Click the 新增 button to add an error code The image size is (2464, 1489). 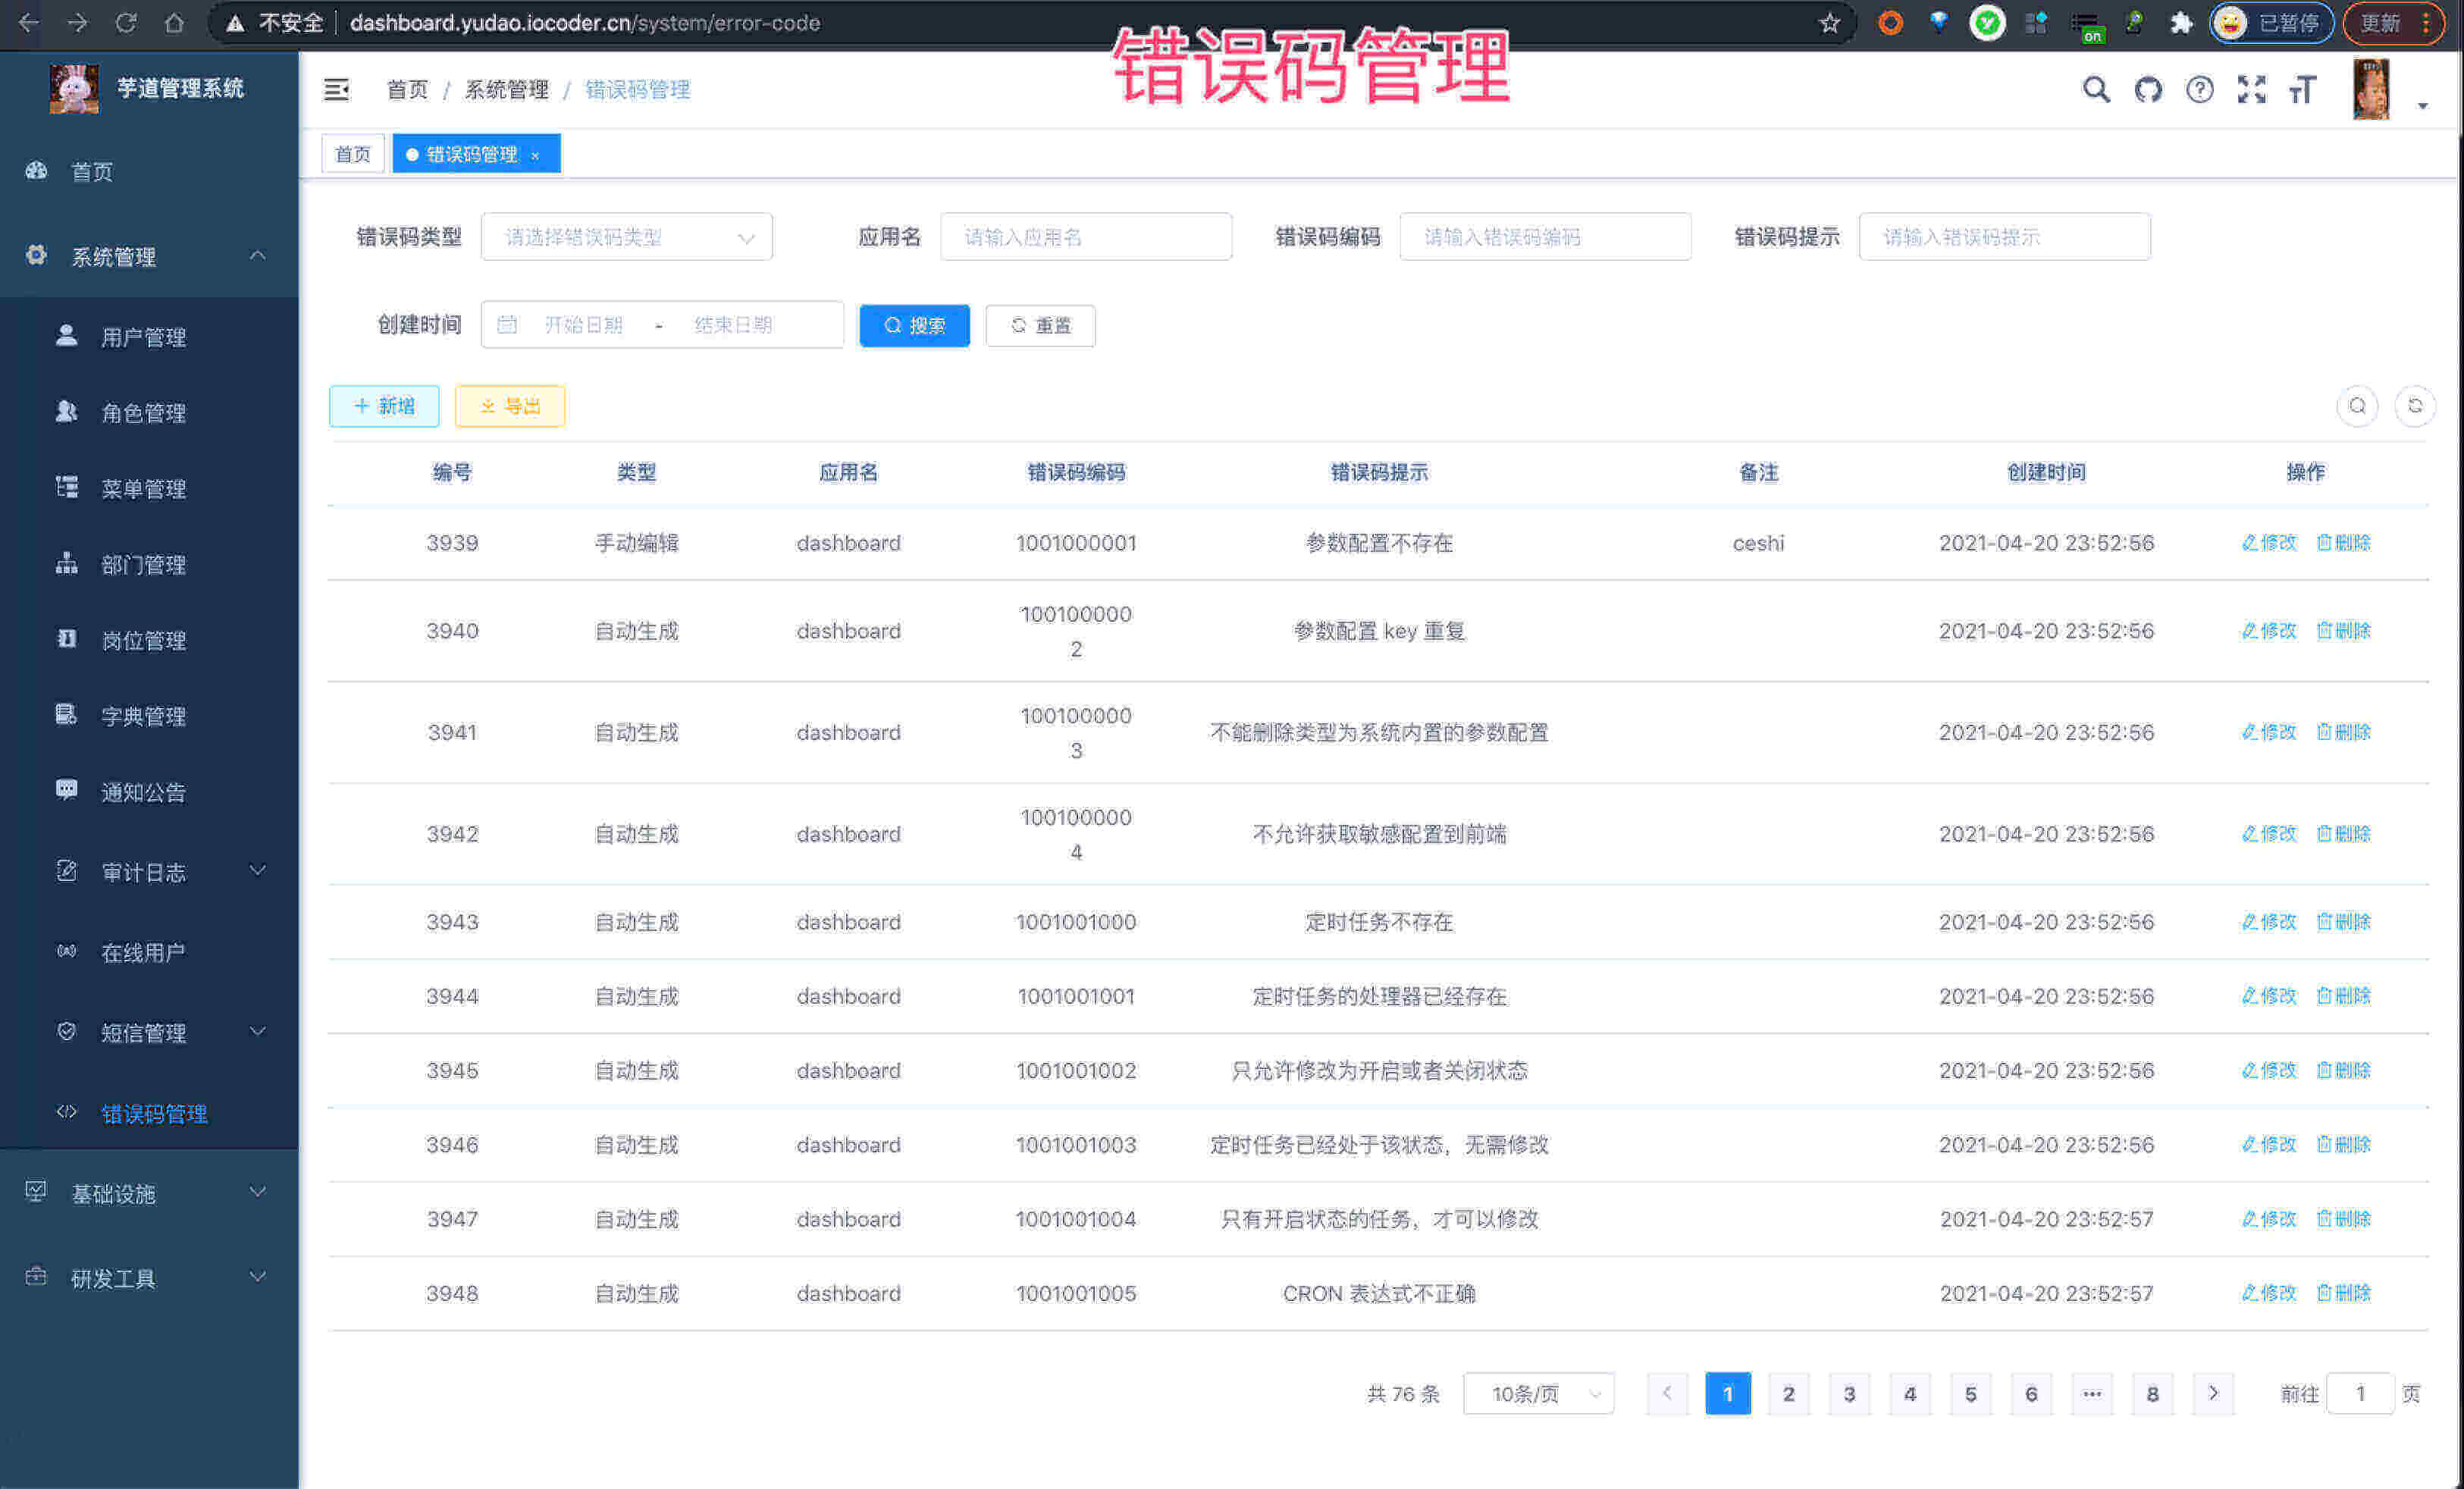click(x=384, y=406)
